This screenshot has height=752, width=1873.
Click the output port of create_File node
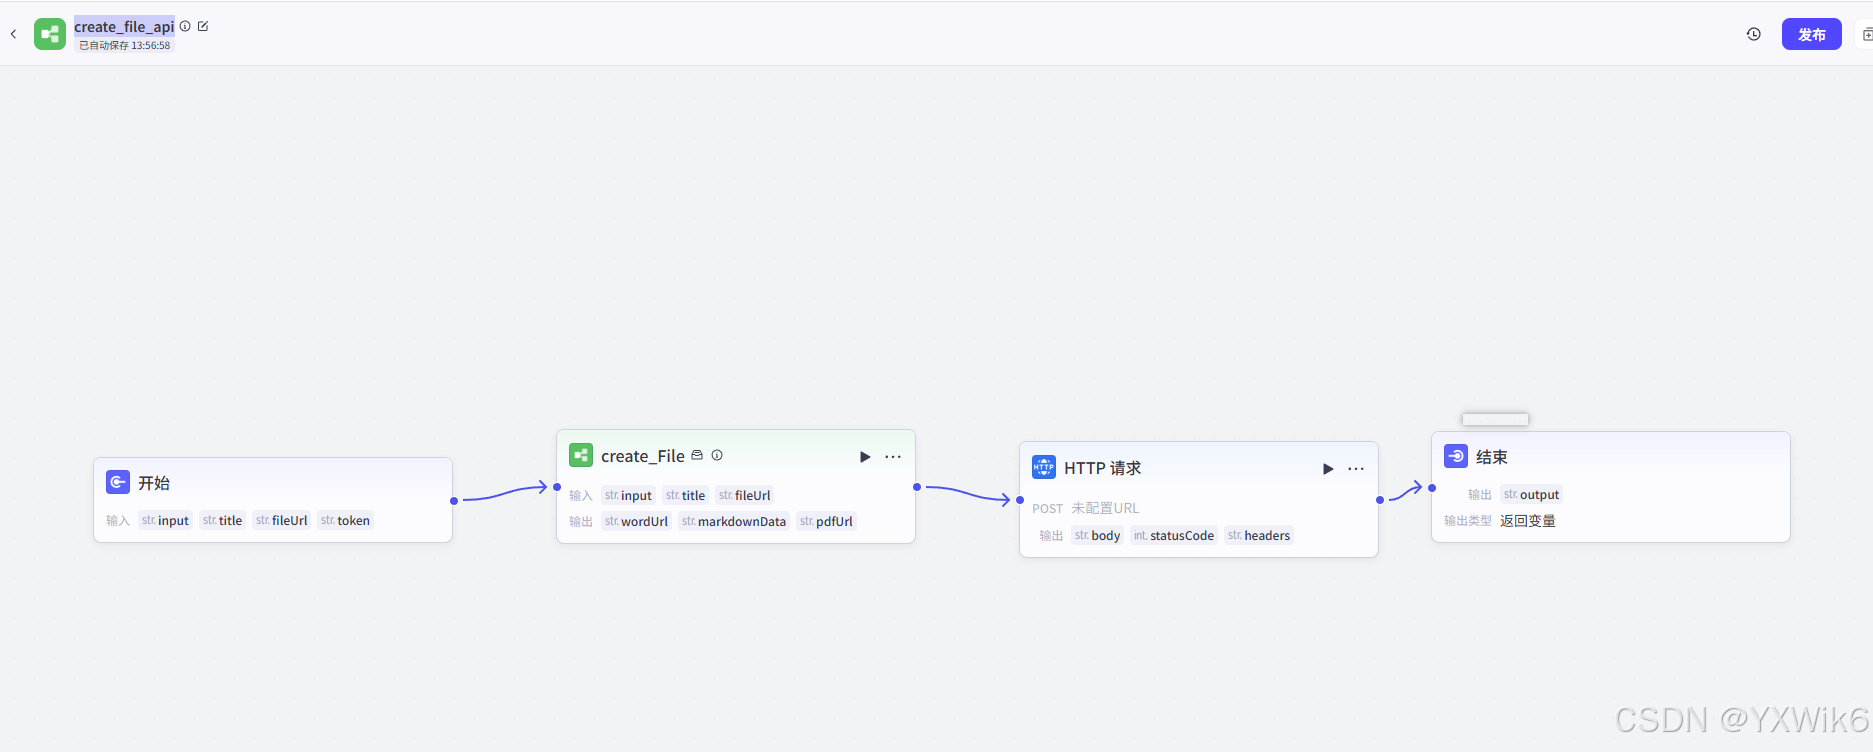[917, 487]
